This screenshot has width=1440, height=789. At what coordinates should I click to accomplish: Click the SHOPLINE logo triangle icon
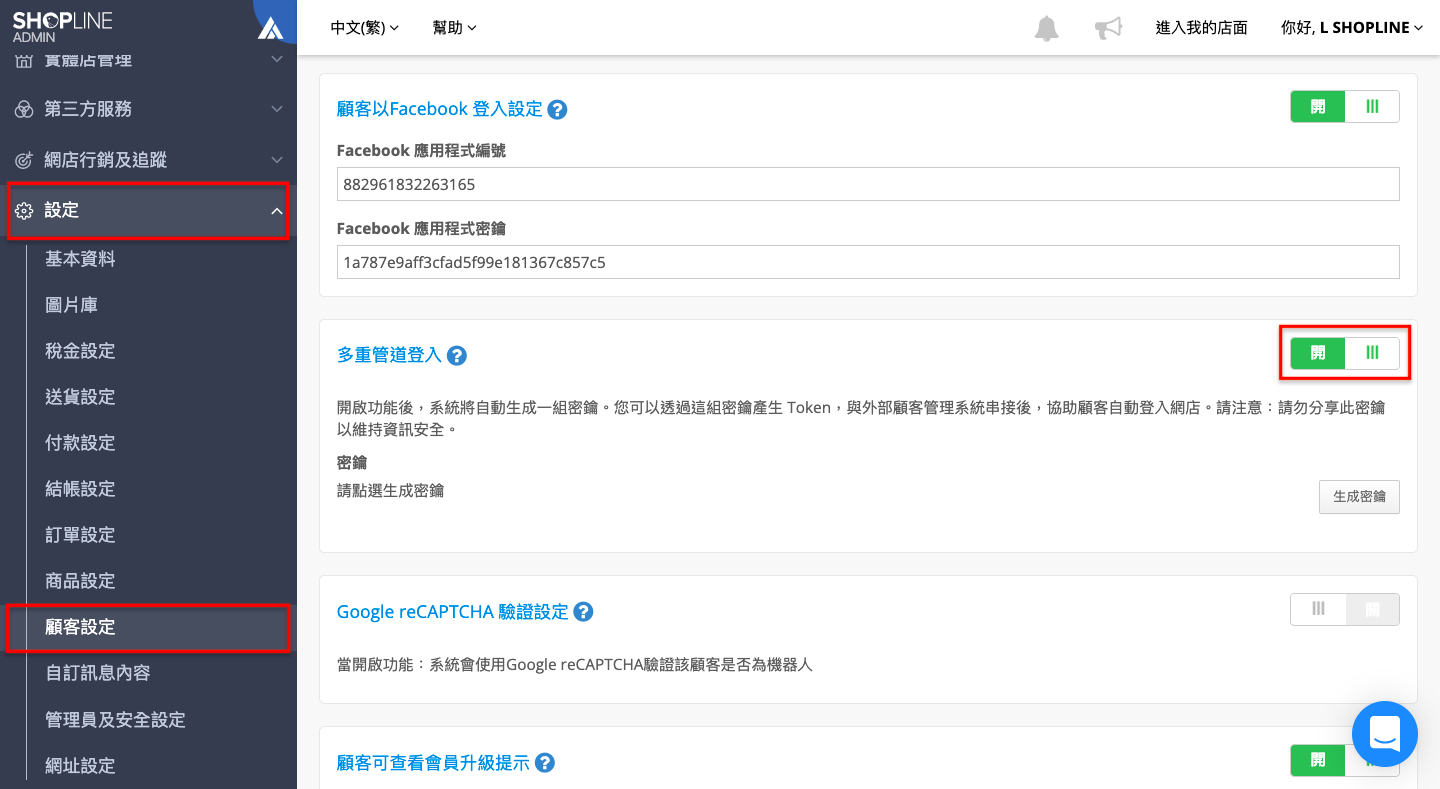click(x=270, y=28)
